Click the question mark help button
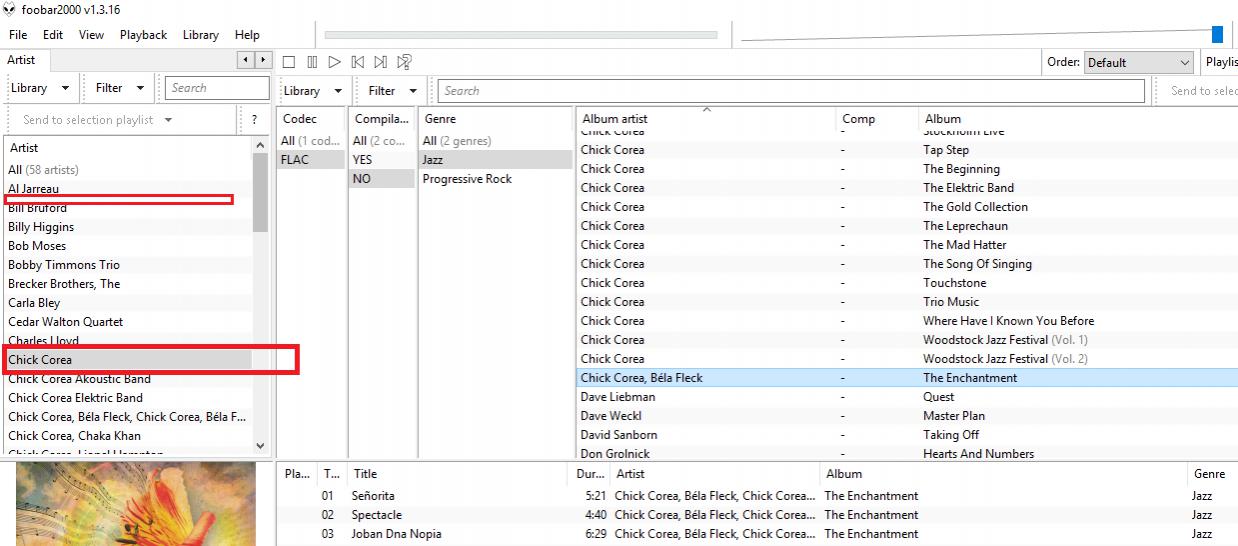The image size is (1238, 546). tap(254, 120)
